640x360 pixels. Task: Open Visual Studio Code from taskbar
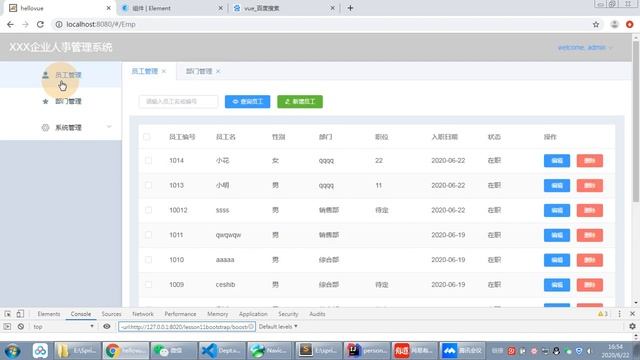(222, 351)
